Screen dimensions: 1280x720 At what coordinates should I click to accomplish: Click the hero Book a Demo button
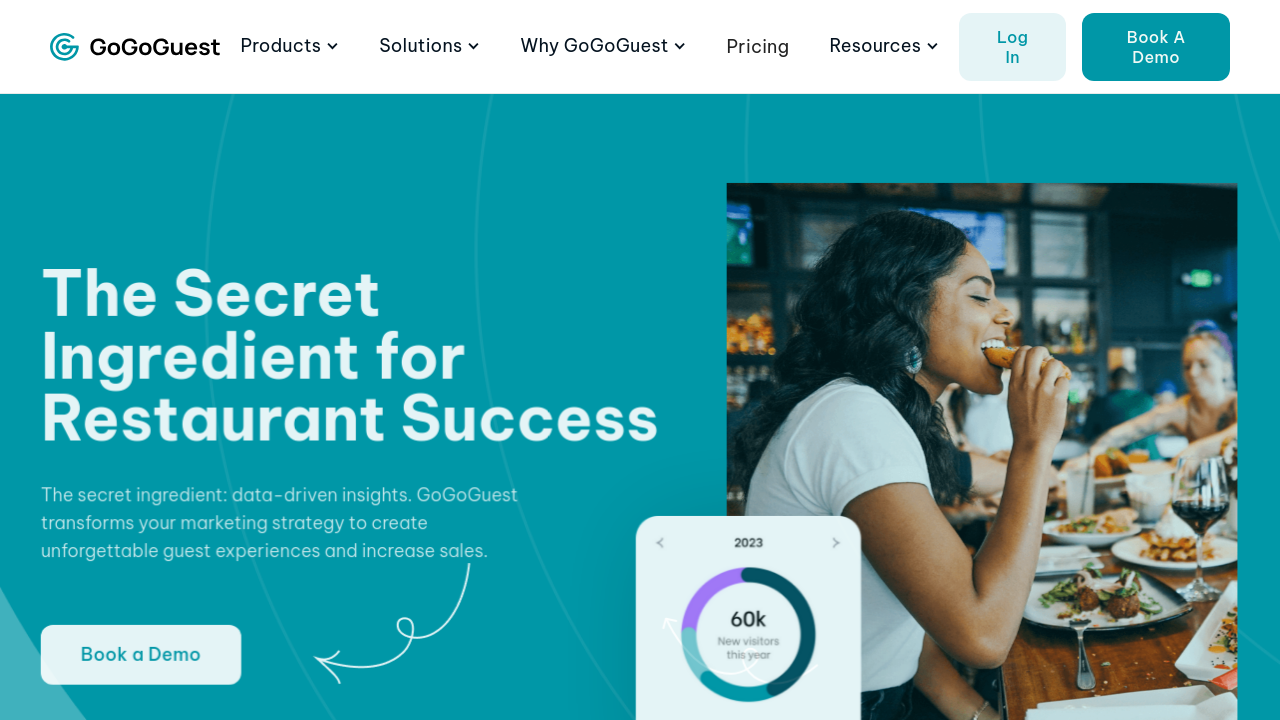tap(141, 655)
